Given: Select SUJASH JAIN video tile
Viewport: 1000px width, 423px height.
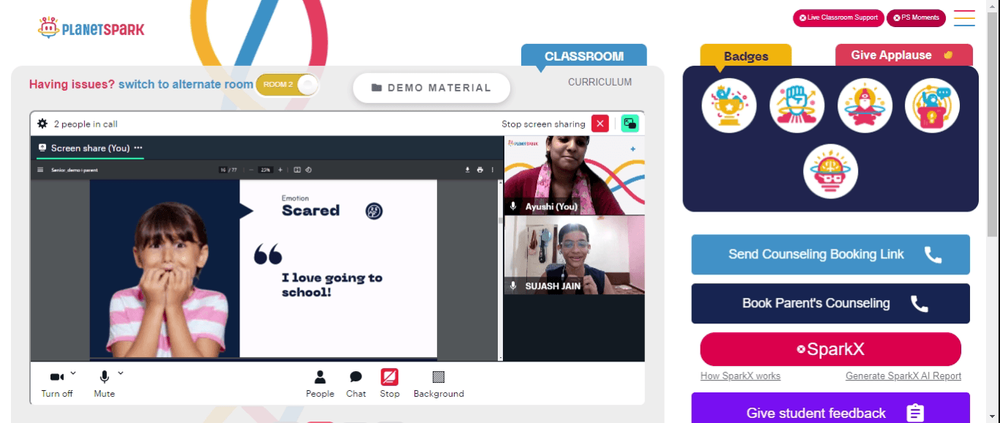Looking at the screenshot, I should (x=574, y=255).
